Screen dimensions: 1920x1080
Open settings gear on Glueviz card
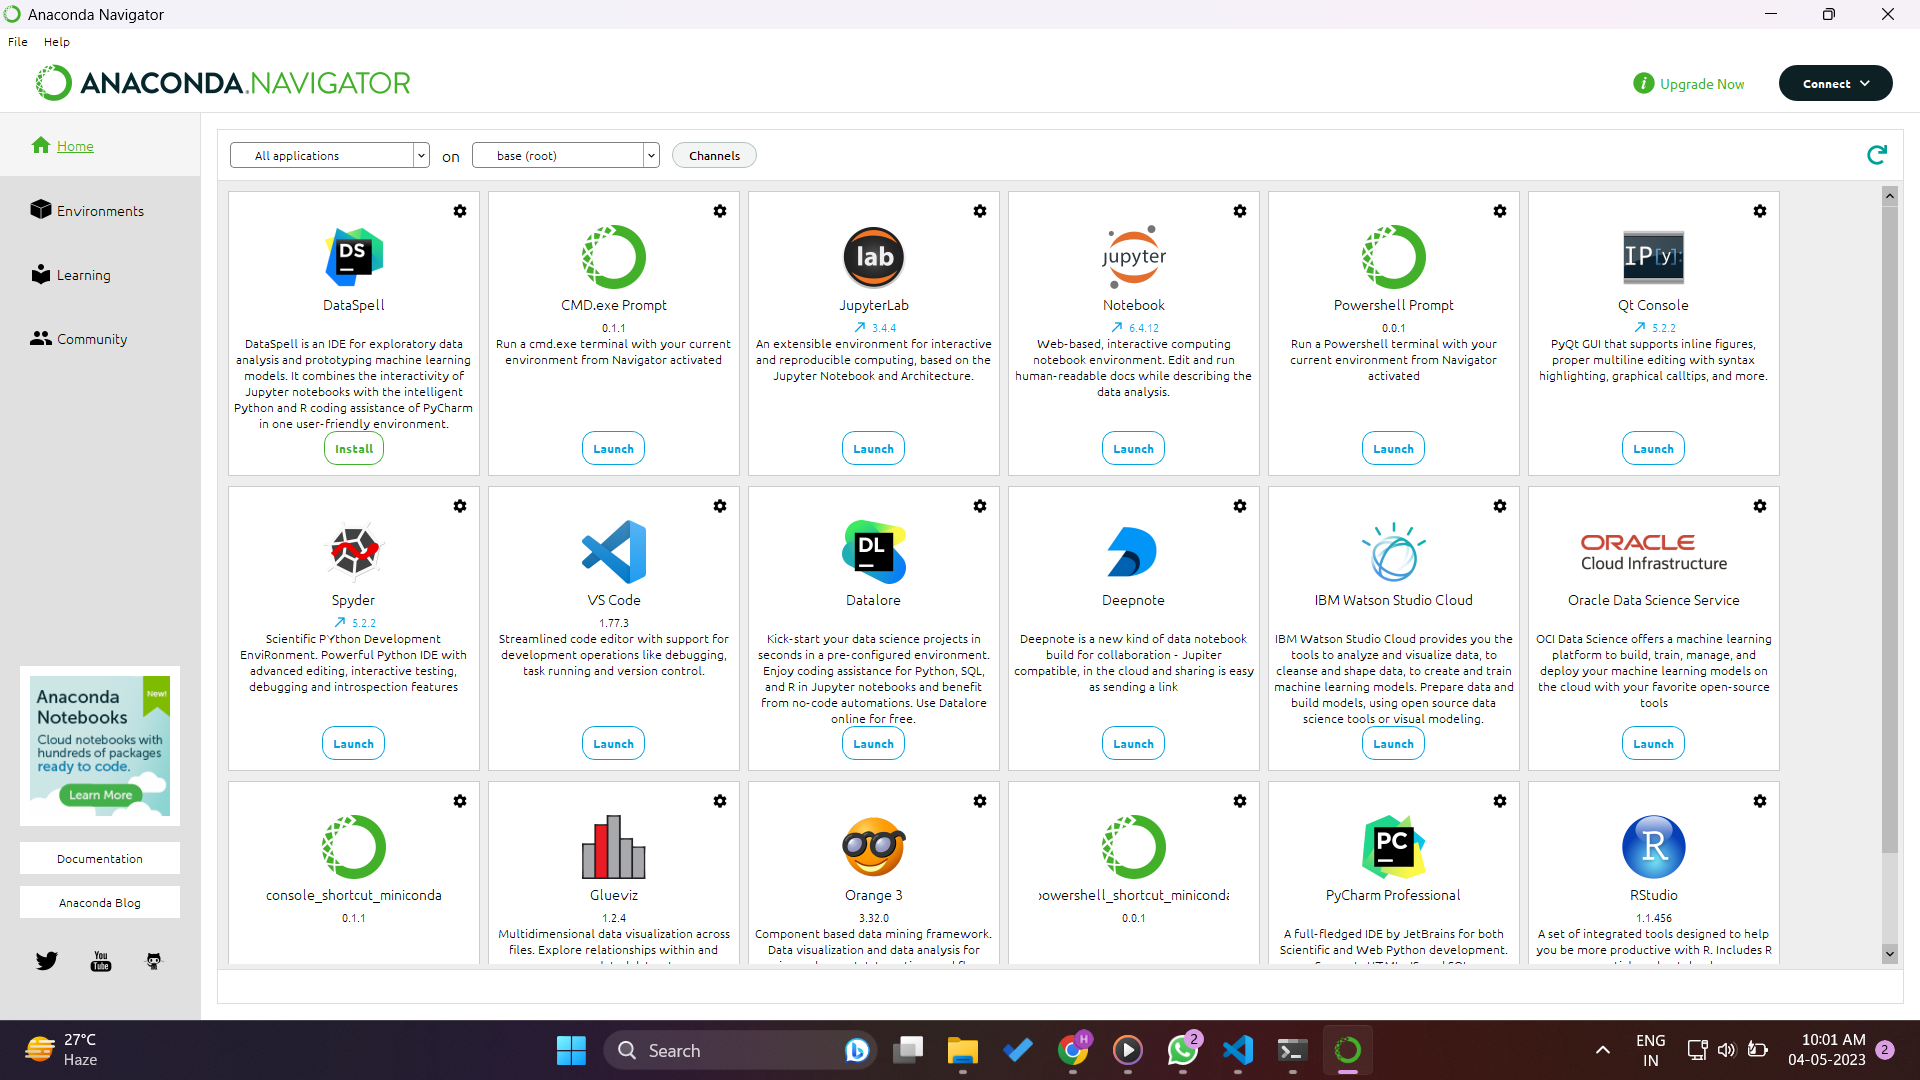[x=720, y=801]
